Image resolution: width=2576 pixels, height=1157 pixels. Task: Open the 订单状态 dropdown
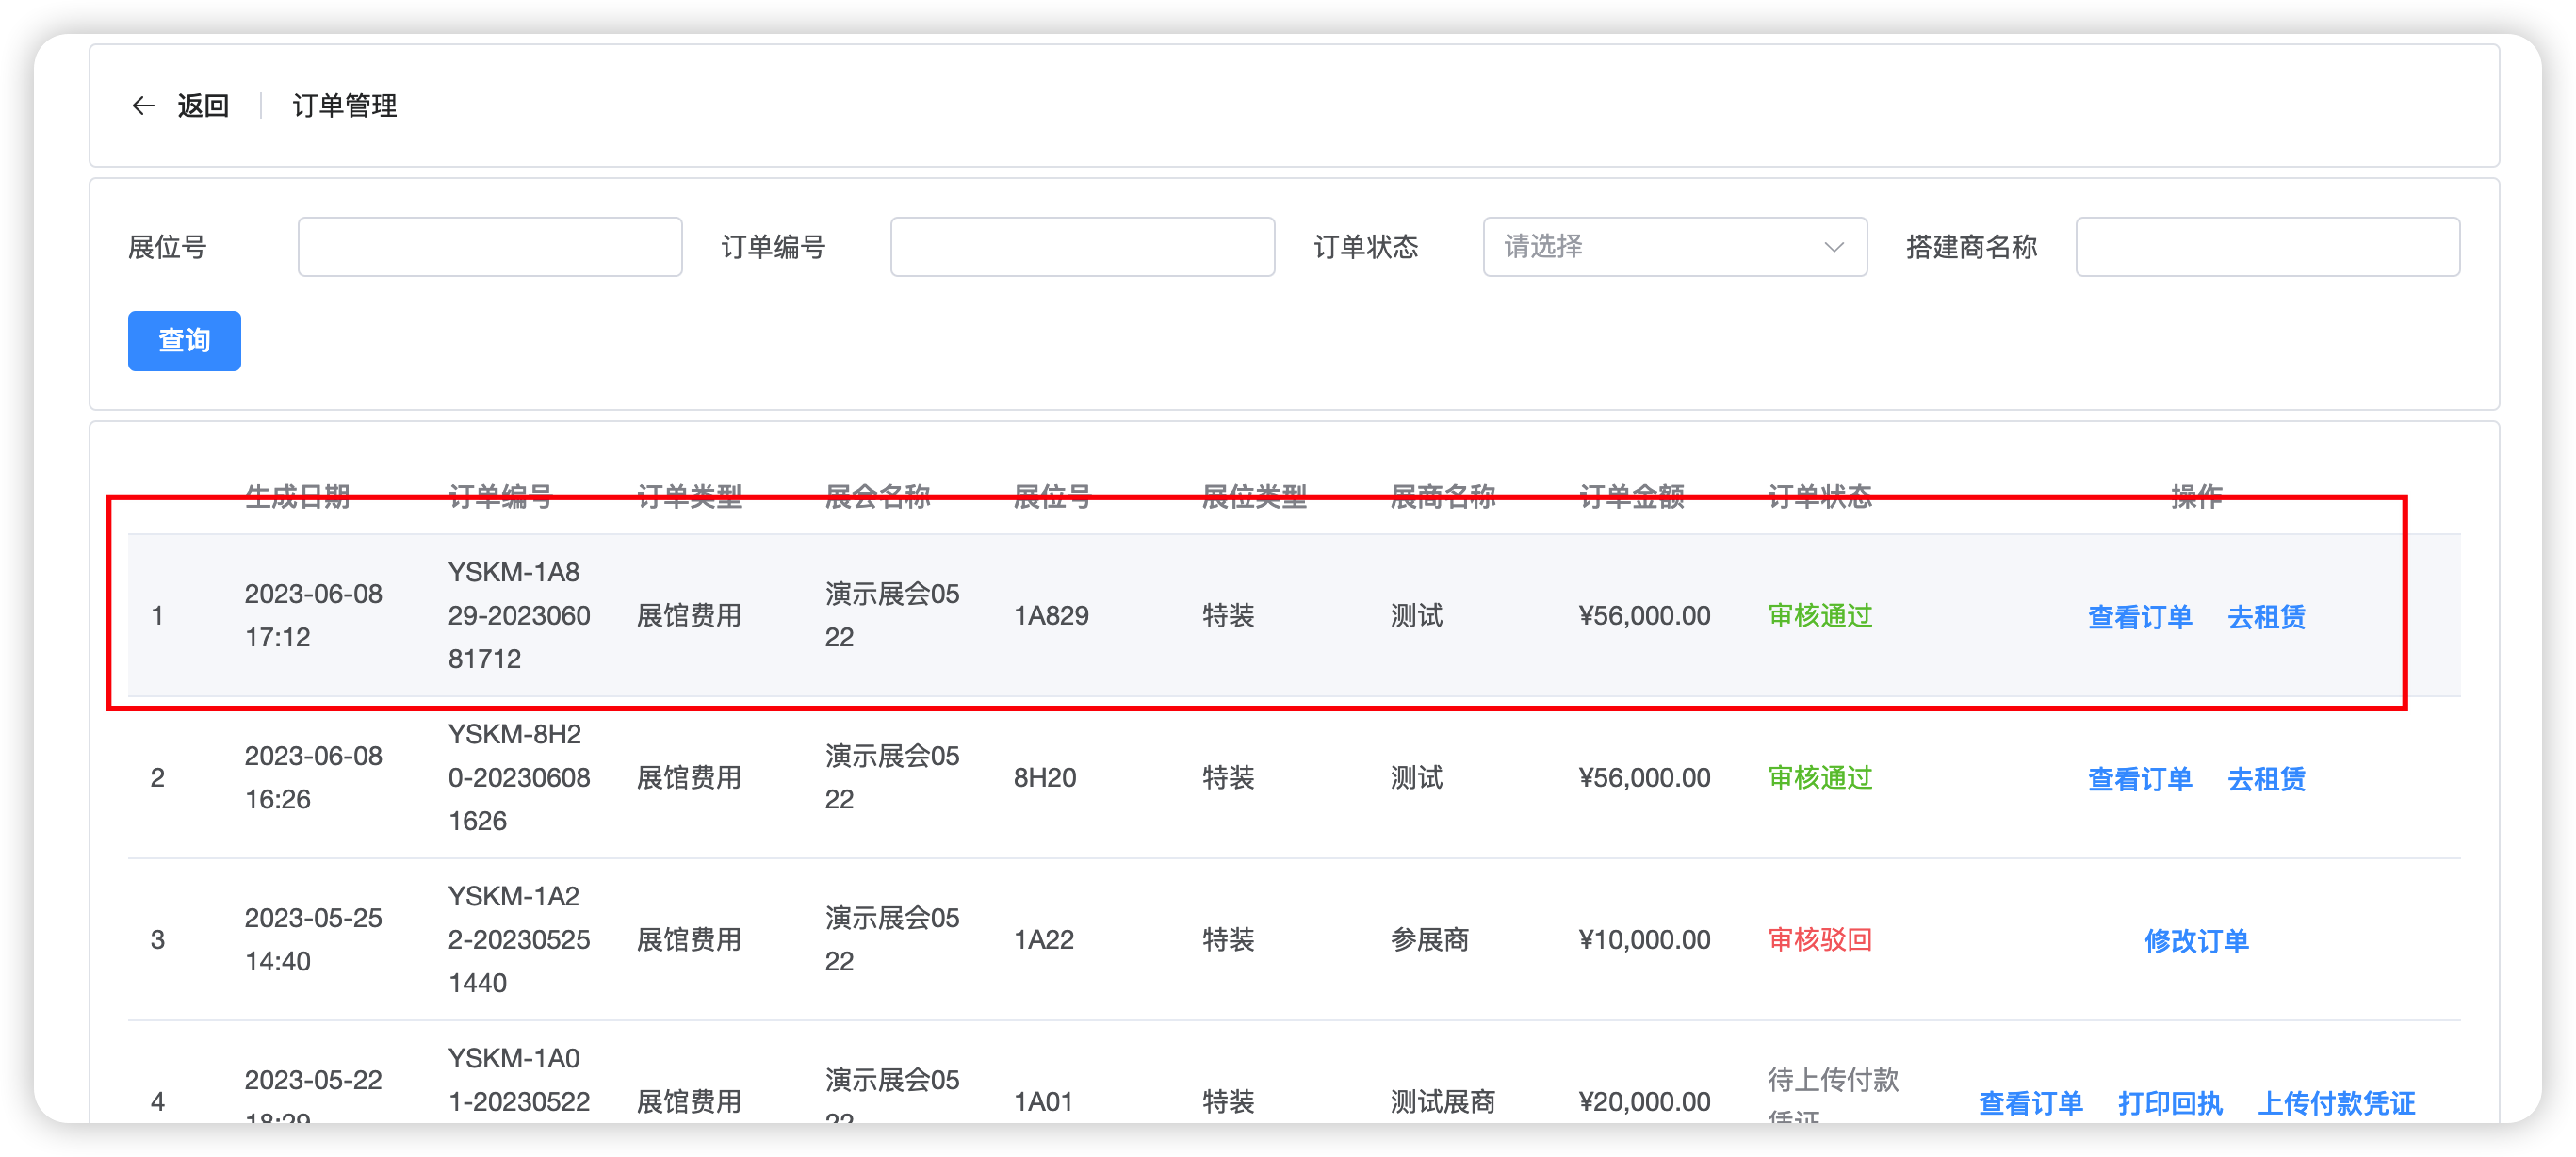(x=1674, y=246)
